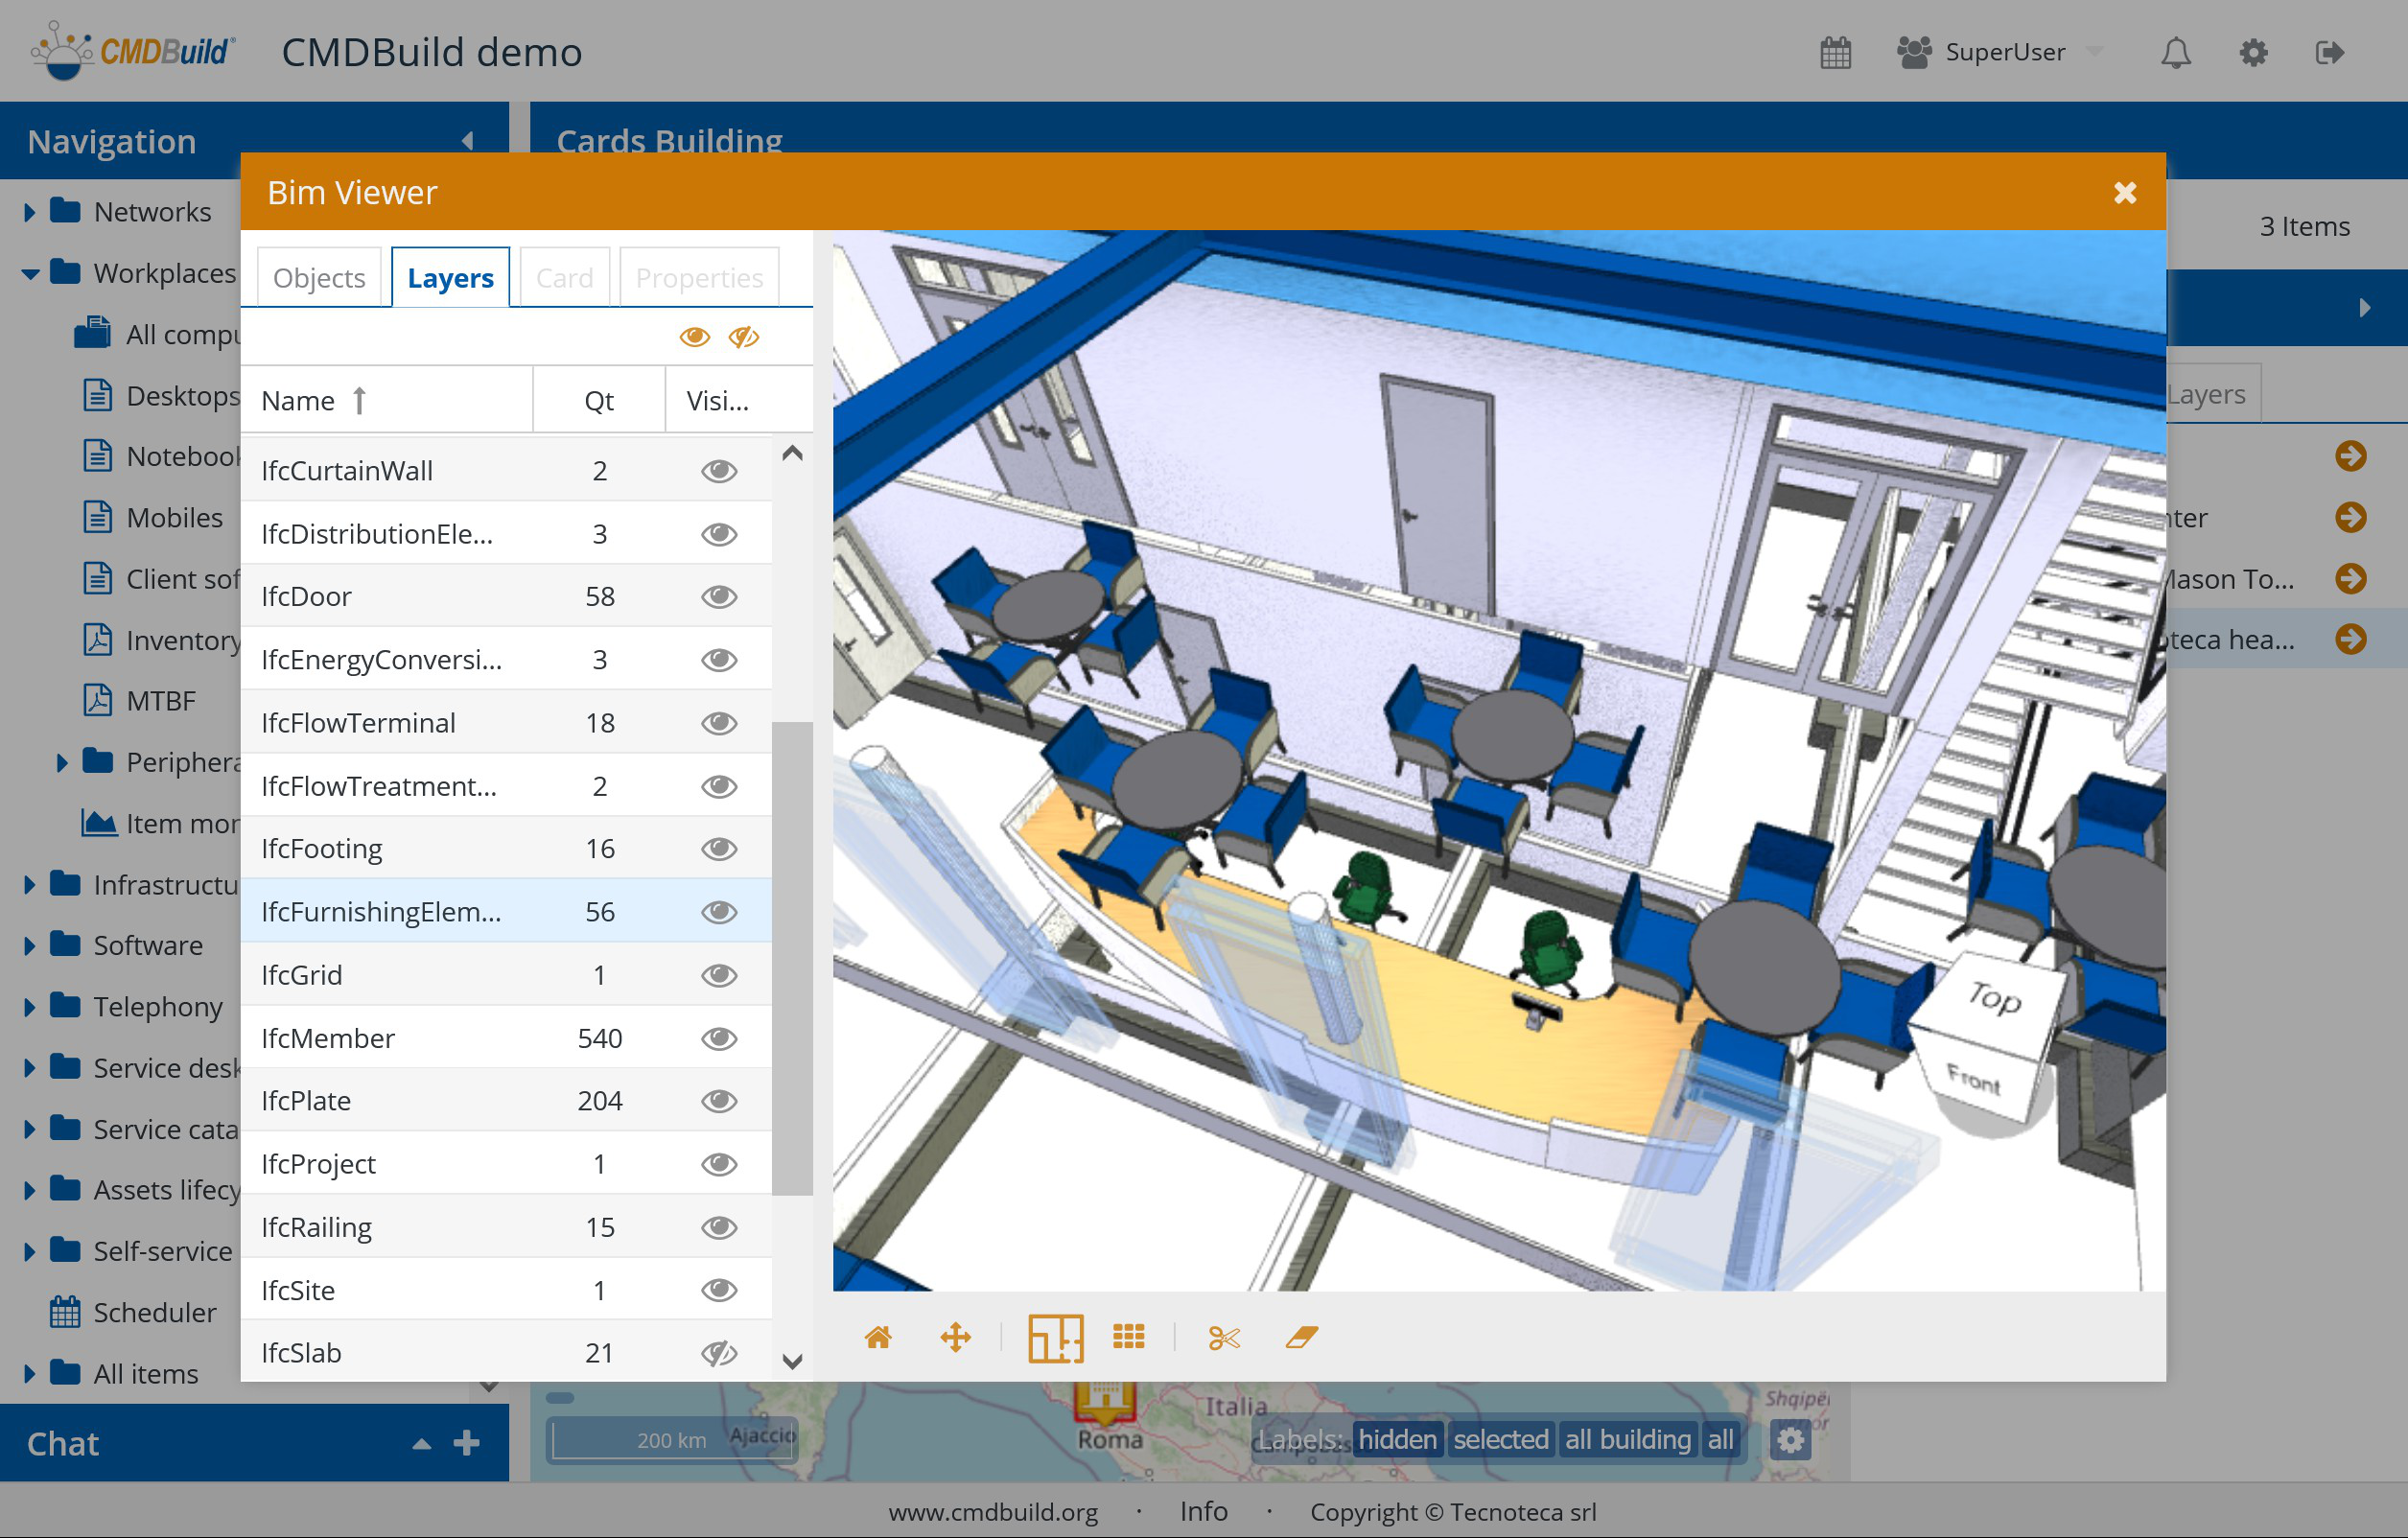Image resolution: width=2408 pixels, height=1538 pixels.
Task: Expand the Networks folder in navigation
Action: [29, 212]
